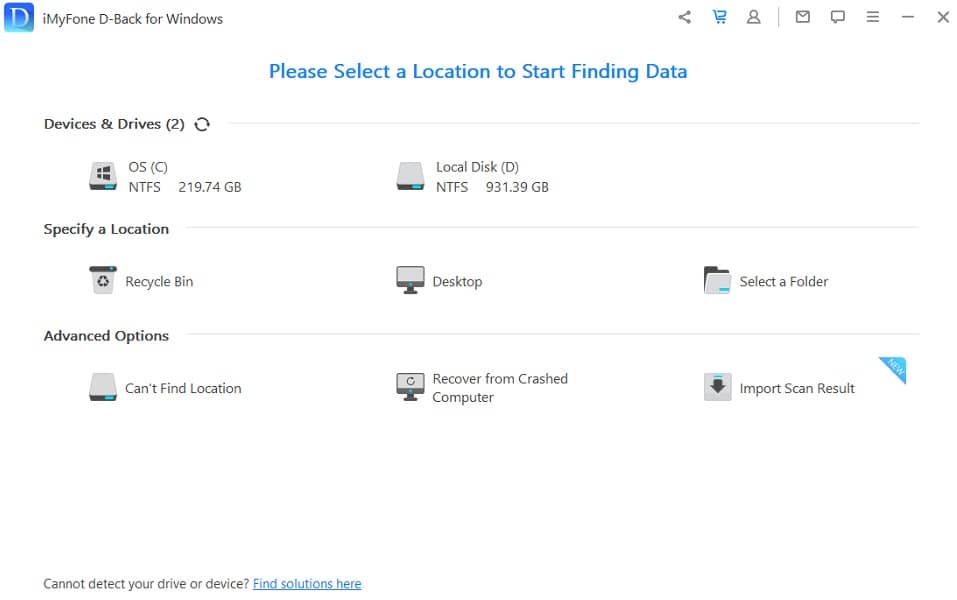The image size is (957, 600).
Task: Select 'Recover from Crashed Computer' text
Action: [x=500, y=388]
